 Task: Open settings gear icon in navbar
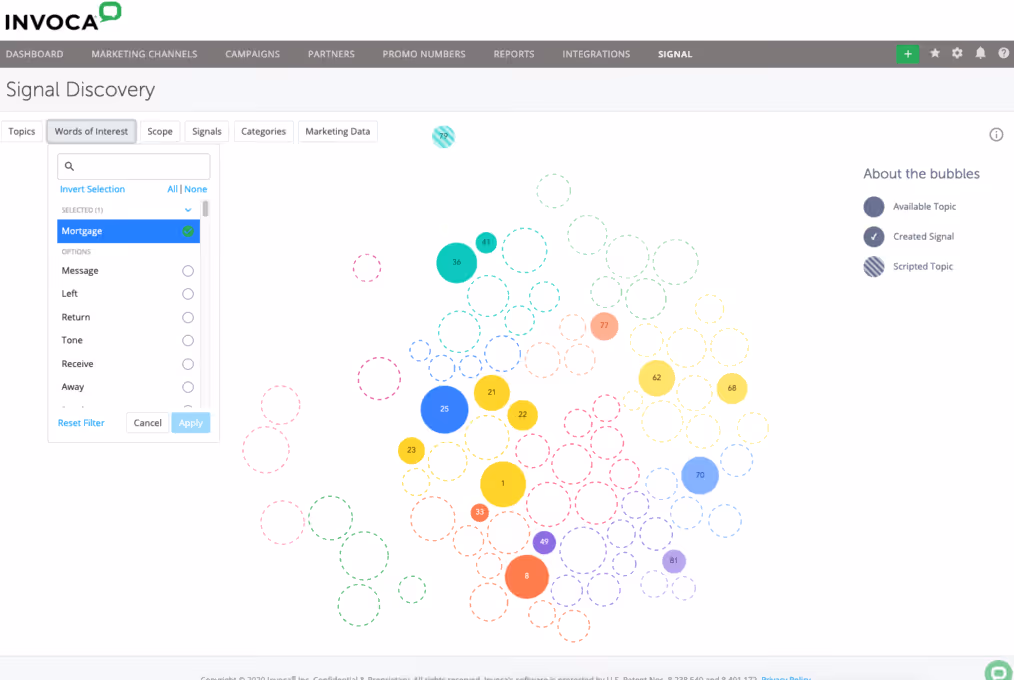tap(957, 54)
